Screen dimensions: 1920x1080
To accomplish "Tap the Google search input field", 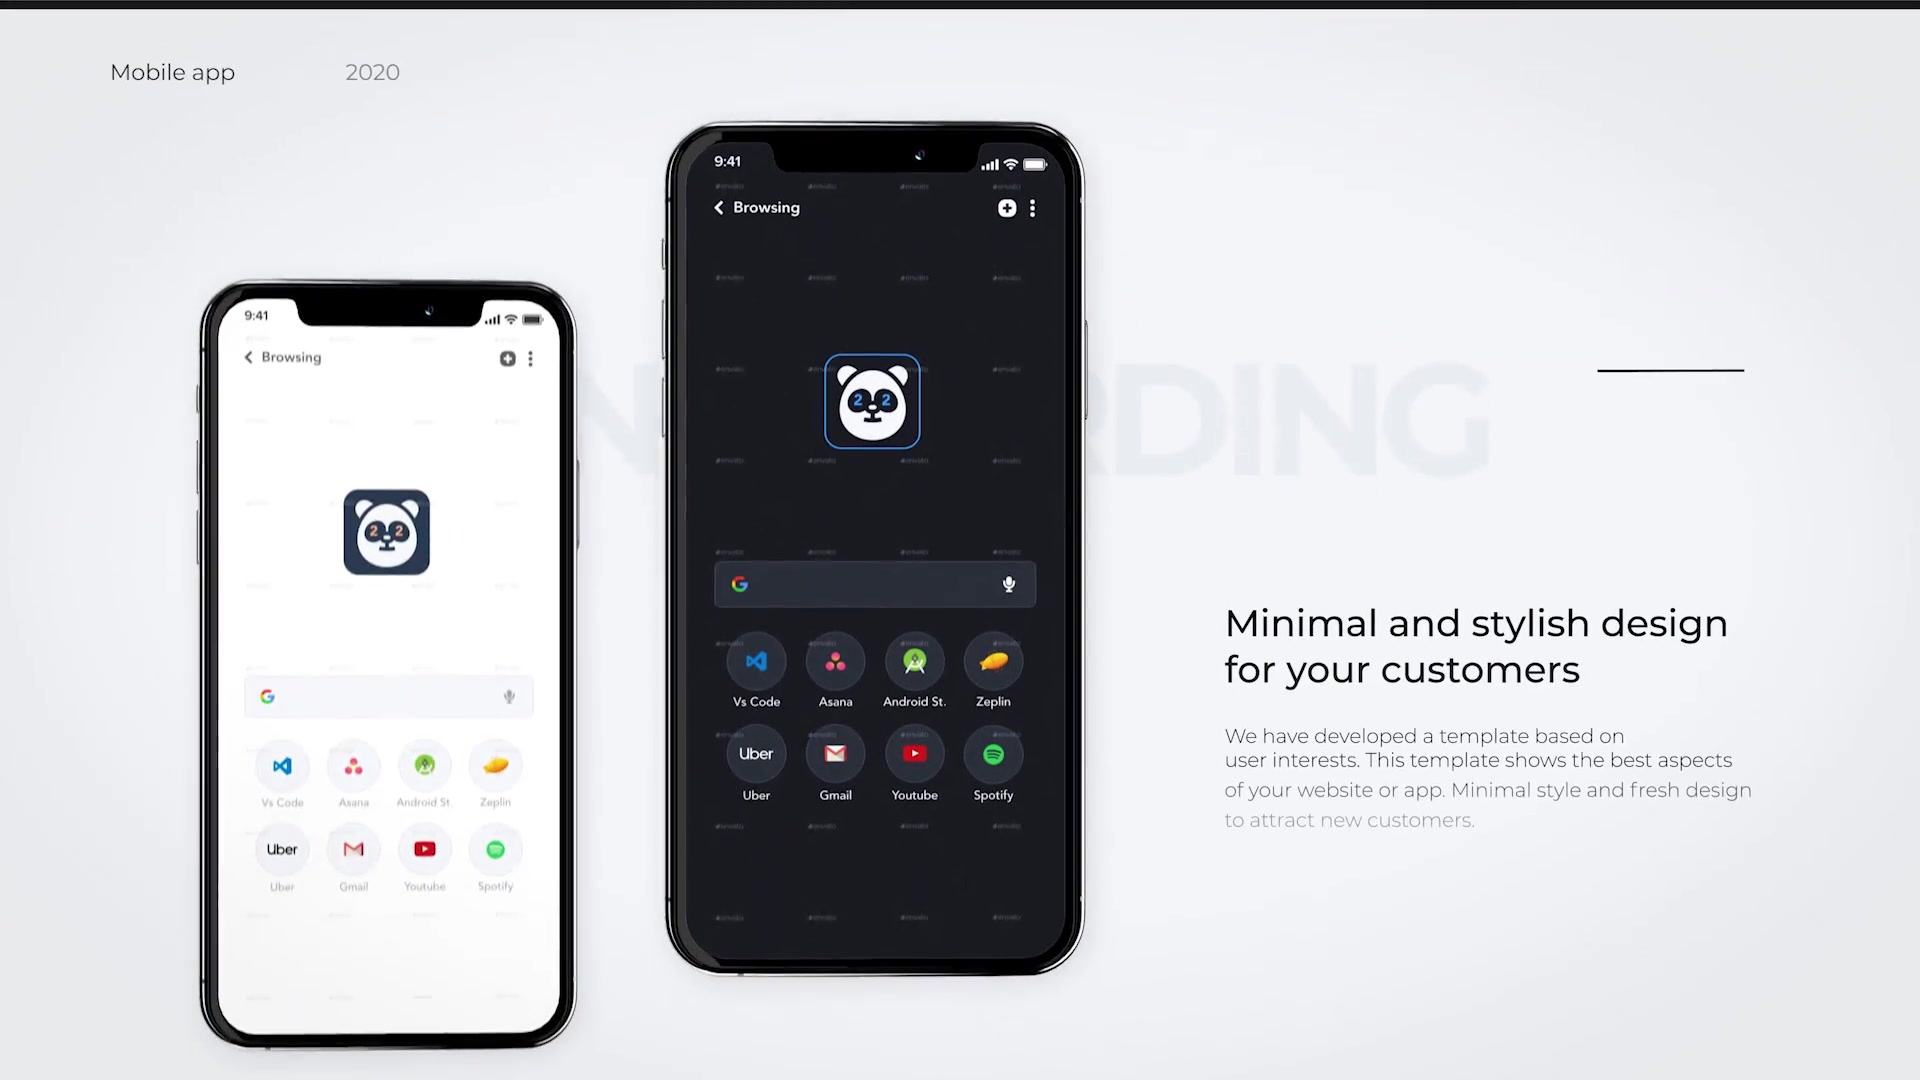I will tap(874, 584).
